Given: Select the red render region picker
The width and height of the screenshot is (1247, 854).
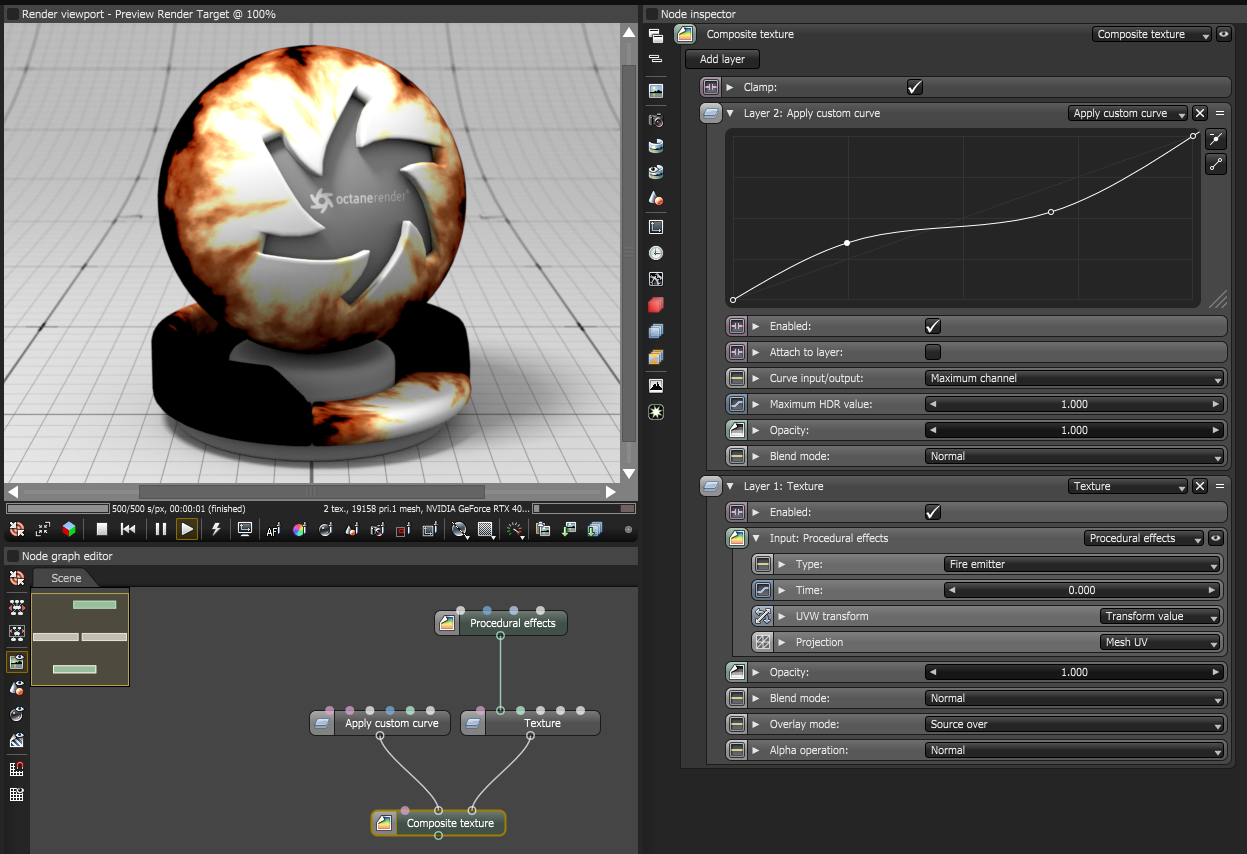Looking at the screenshot, I should (x=403, y=529).
